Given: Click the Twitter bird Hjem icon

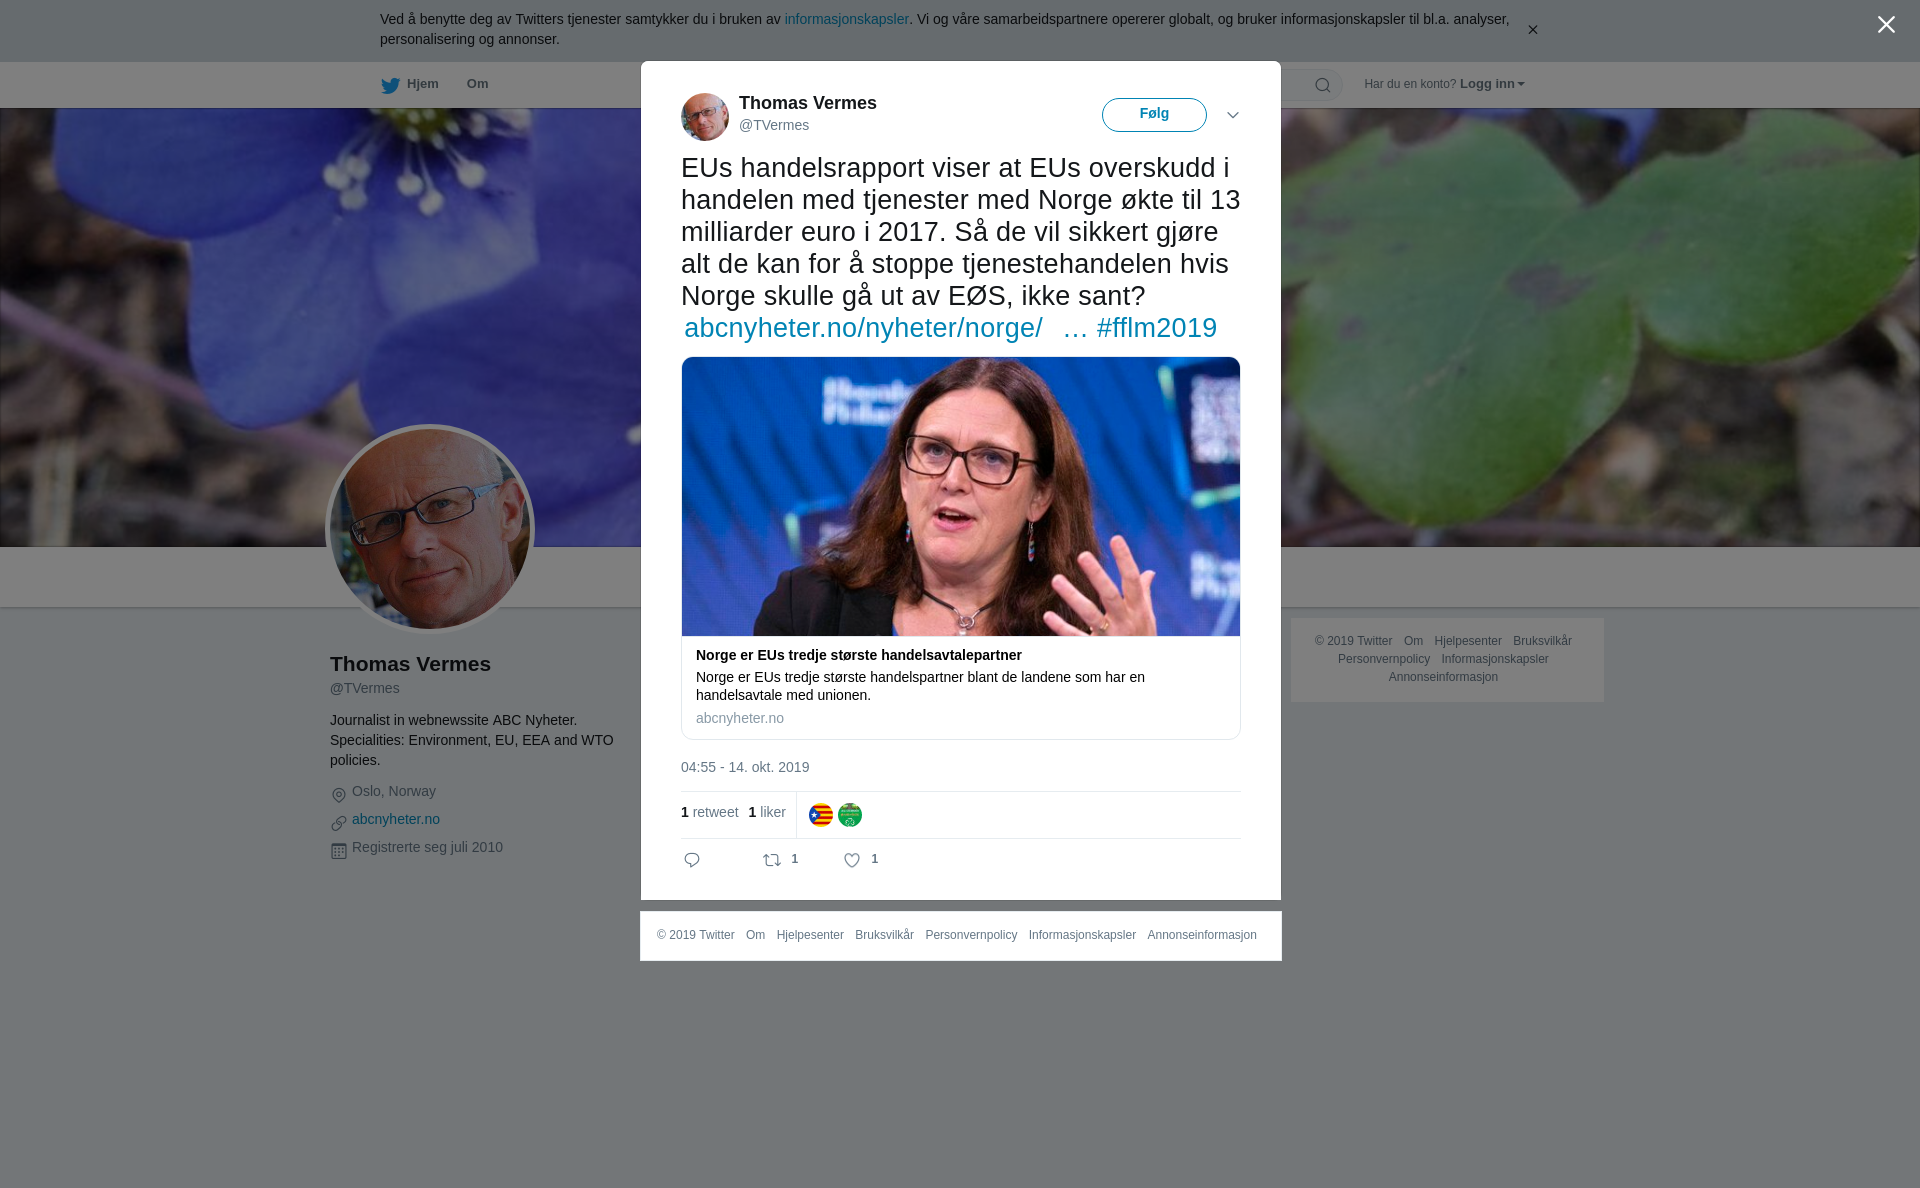Looking at the screenshot, I should pyautogui.click(x=390, y=85).
